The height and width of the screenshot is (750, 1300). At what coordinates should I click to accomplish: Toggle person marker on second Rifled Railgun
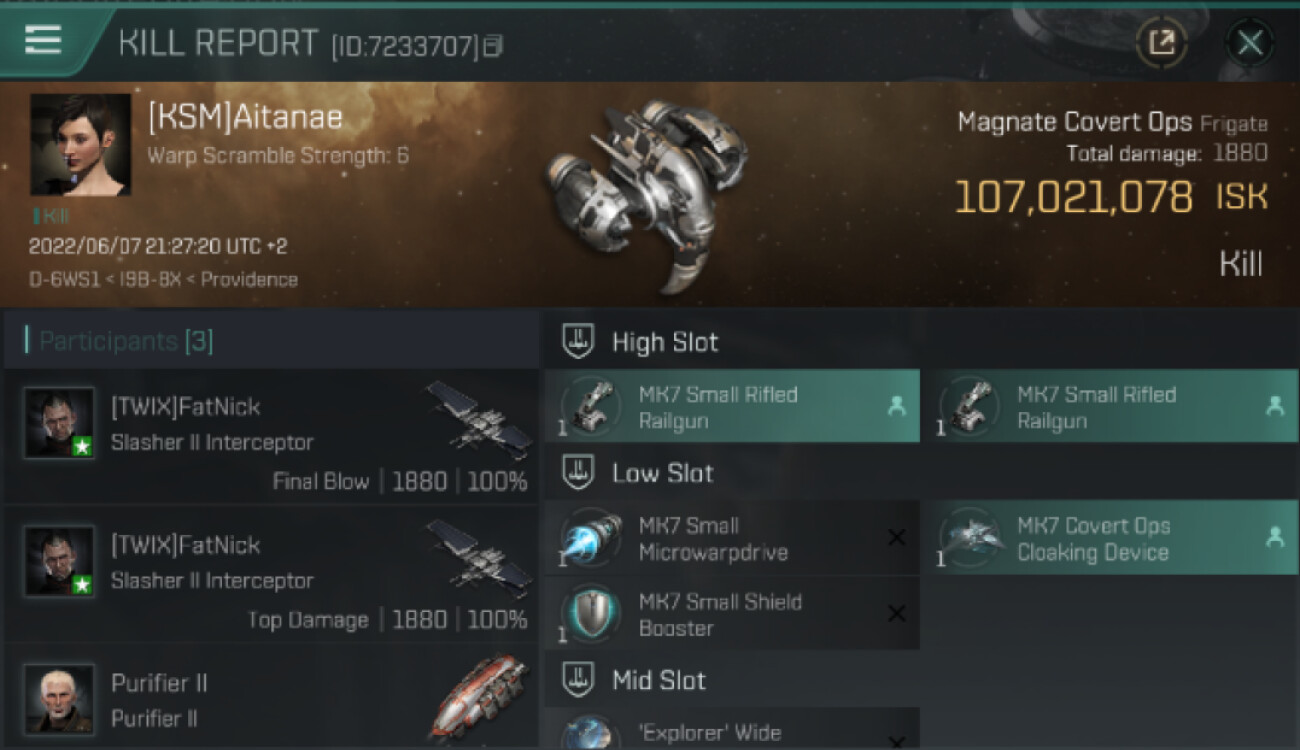(1275, 406)
